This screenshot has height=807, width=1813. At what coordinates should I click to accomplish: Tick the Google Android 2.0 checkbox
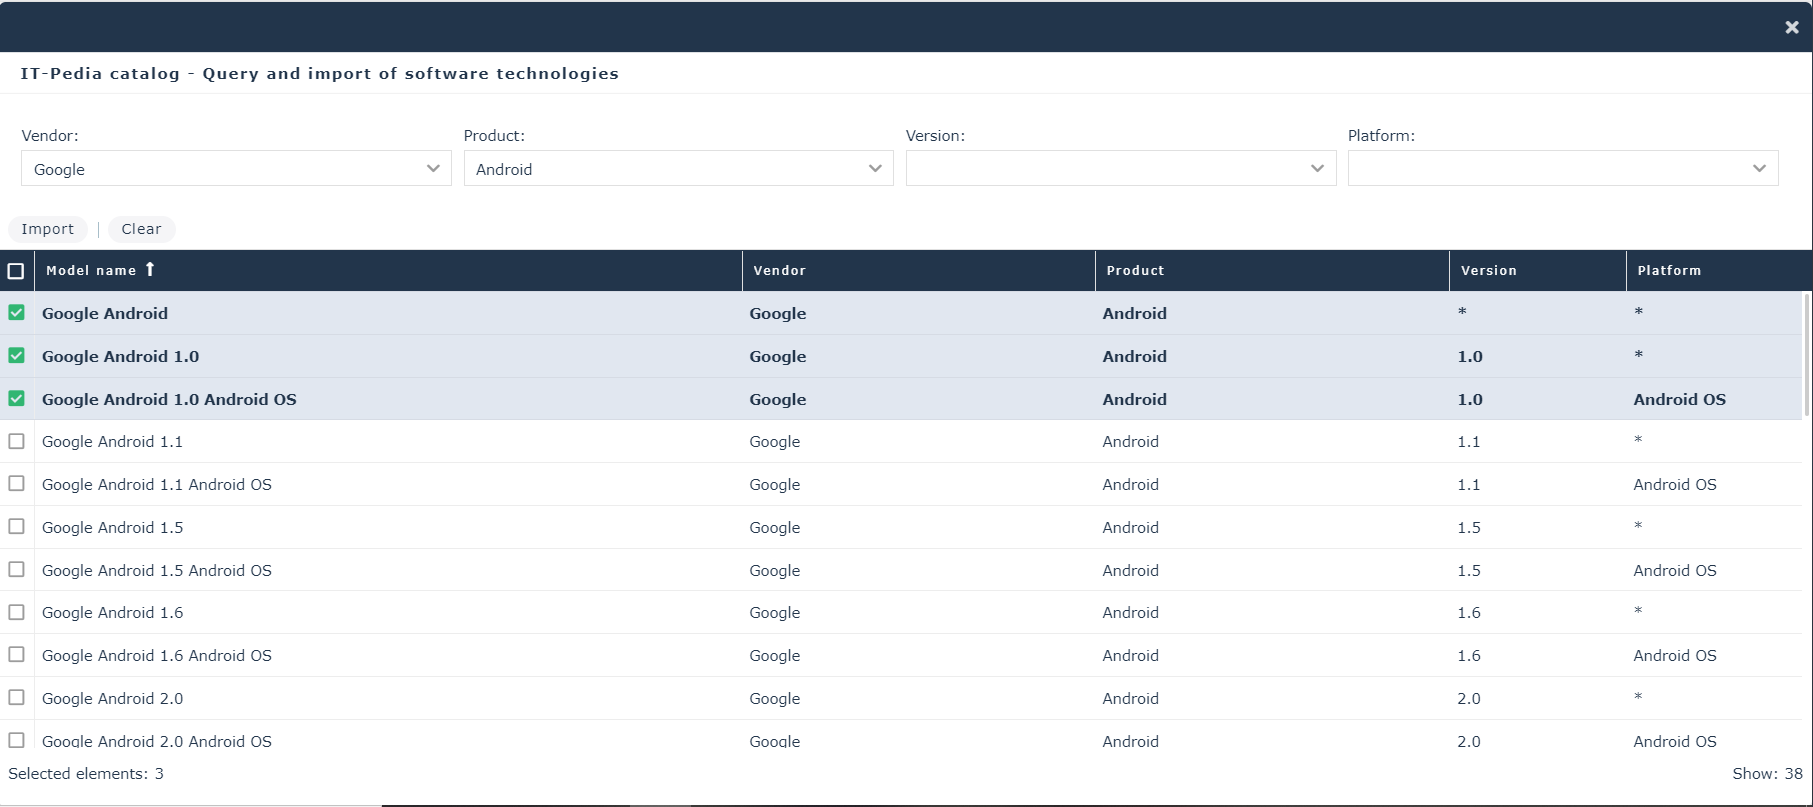click(x=16, y=698)
